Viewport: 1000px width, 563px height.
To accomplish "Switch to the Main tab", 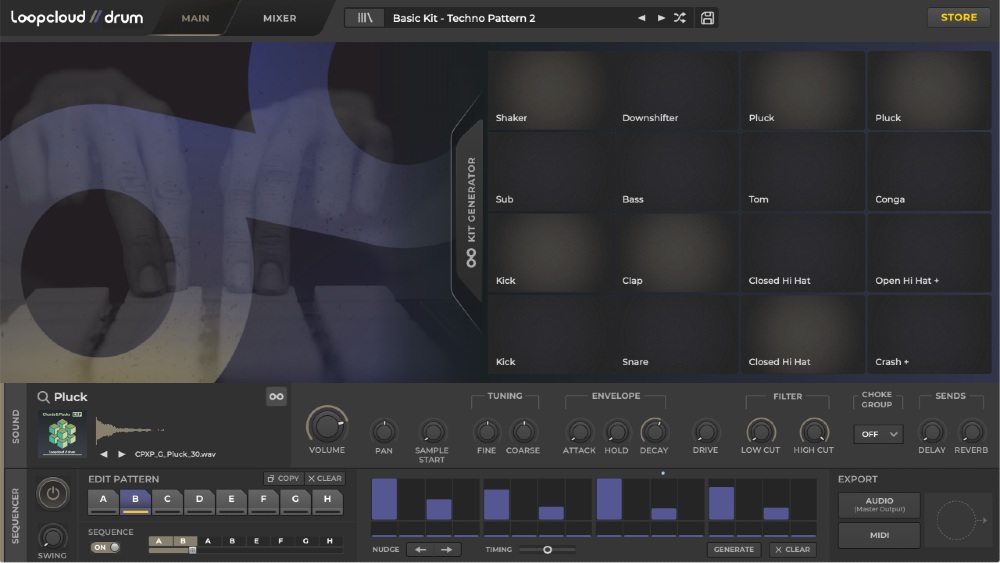I will 195,18.
